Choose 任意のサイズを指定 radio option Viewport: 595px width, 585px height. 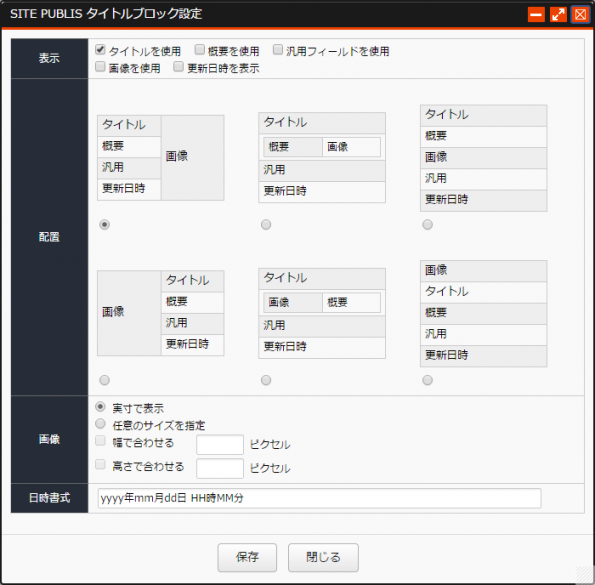coord(100,423)
